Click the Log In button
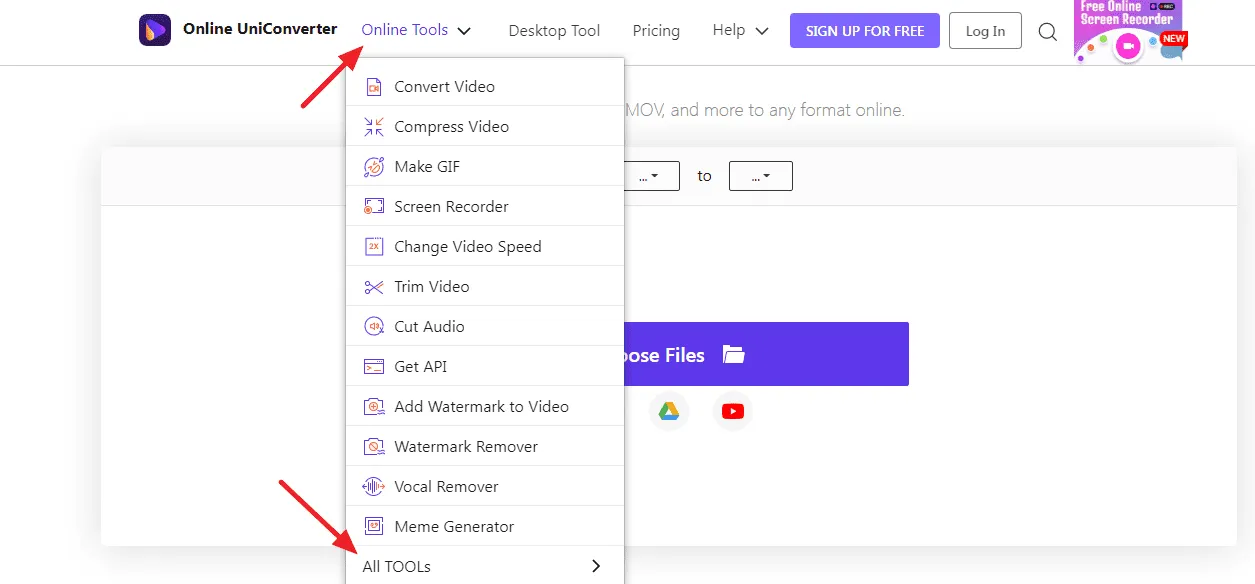The height and width of the screenshot is (584, 1255). (x=985, y=31)
